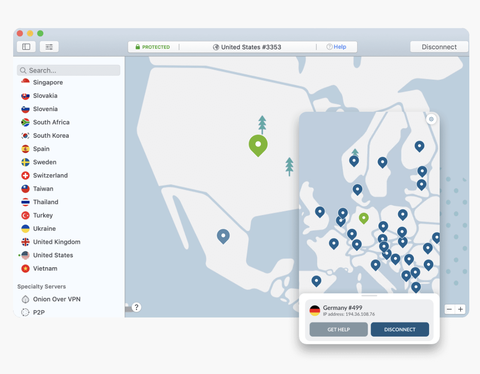
Task: Click the Turkey flag icon
Action: (x=25, y=215)
